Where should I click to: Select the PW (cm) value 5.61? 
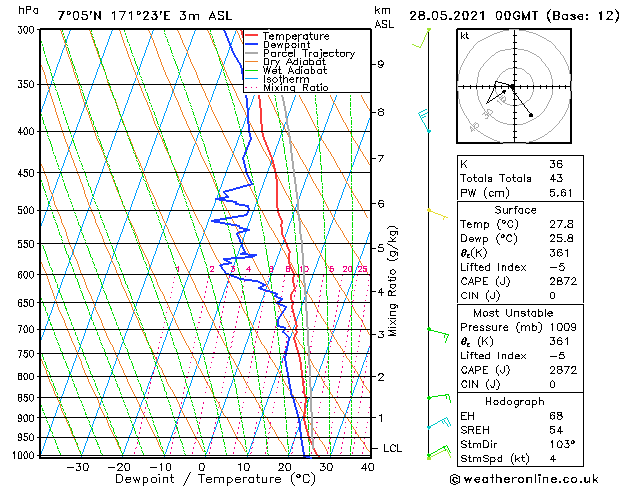click(x=561, y=193)
